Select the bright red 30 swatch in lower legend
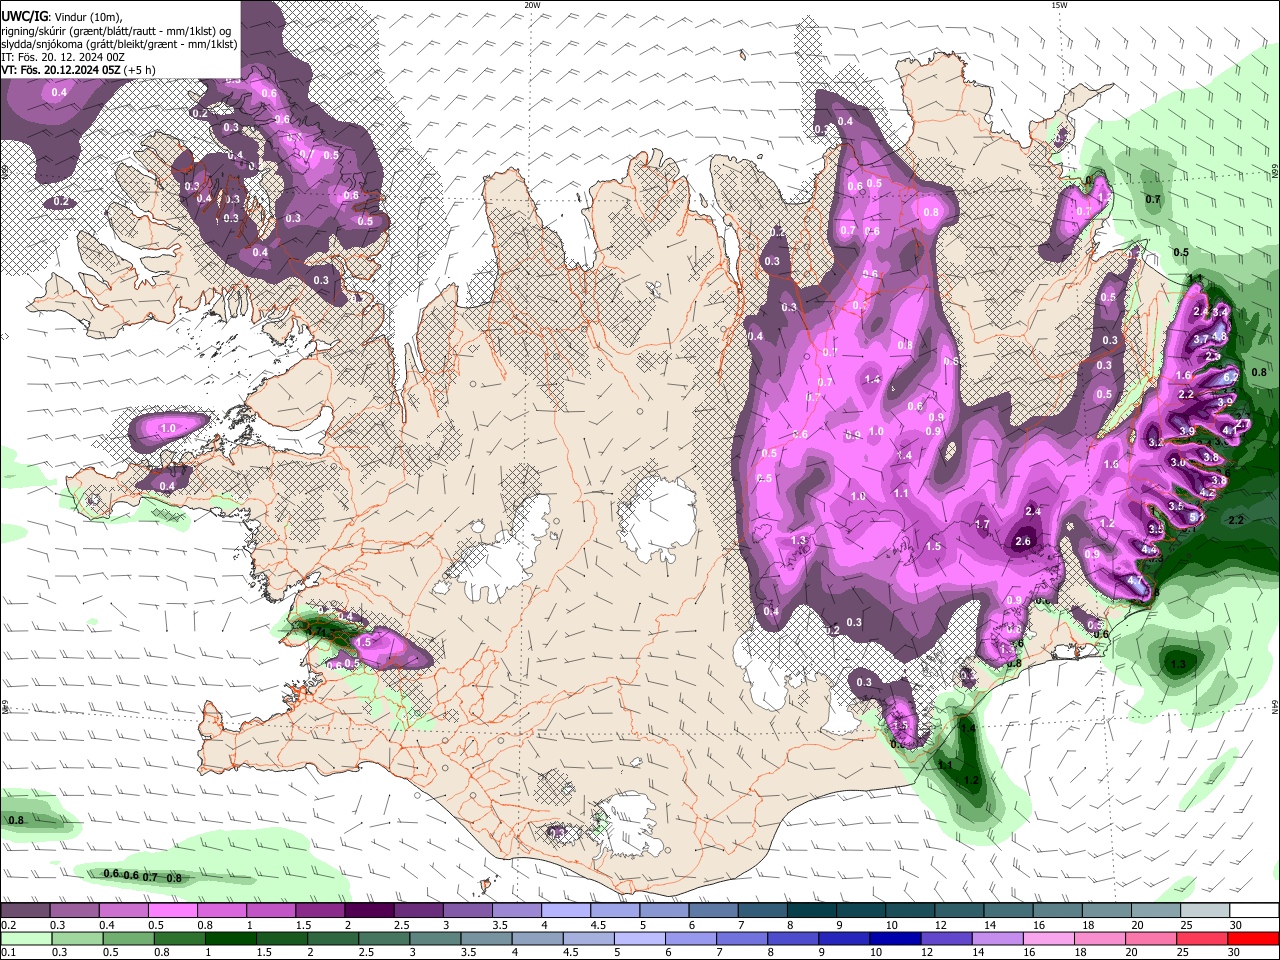Screen dimensions: 1280x960 pos(1254,938)
